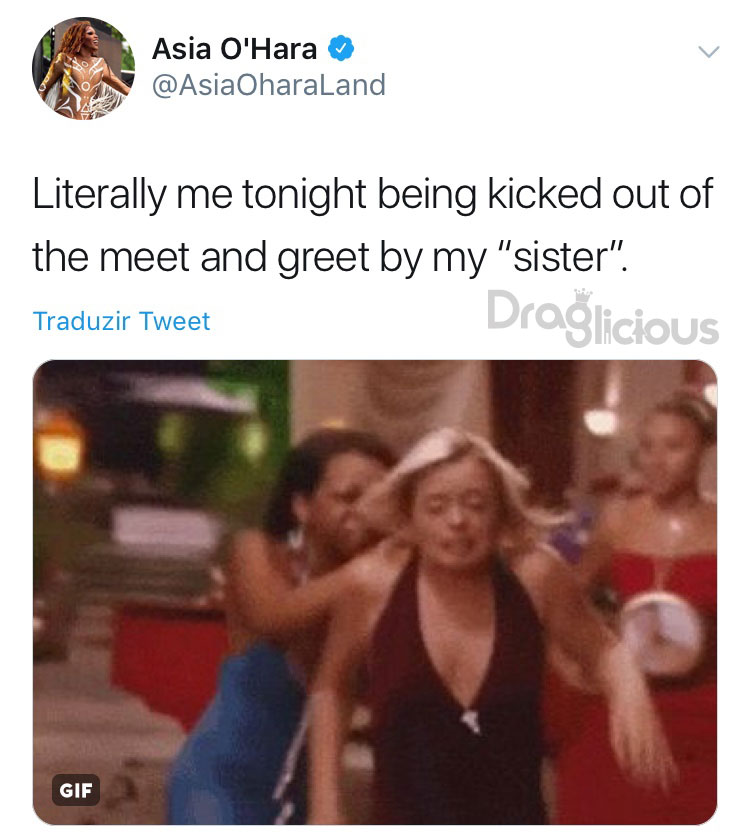Click the Traduzir Tweet link
Screen dimensions: 750x832
point(122,321)
